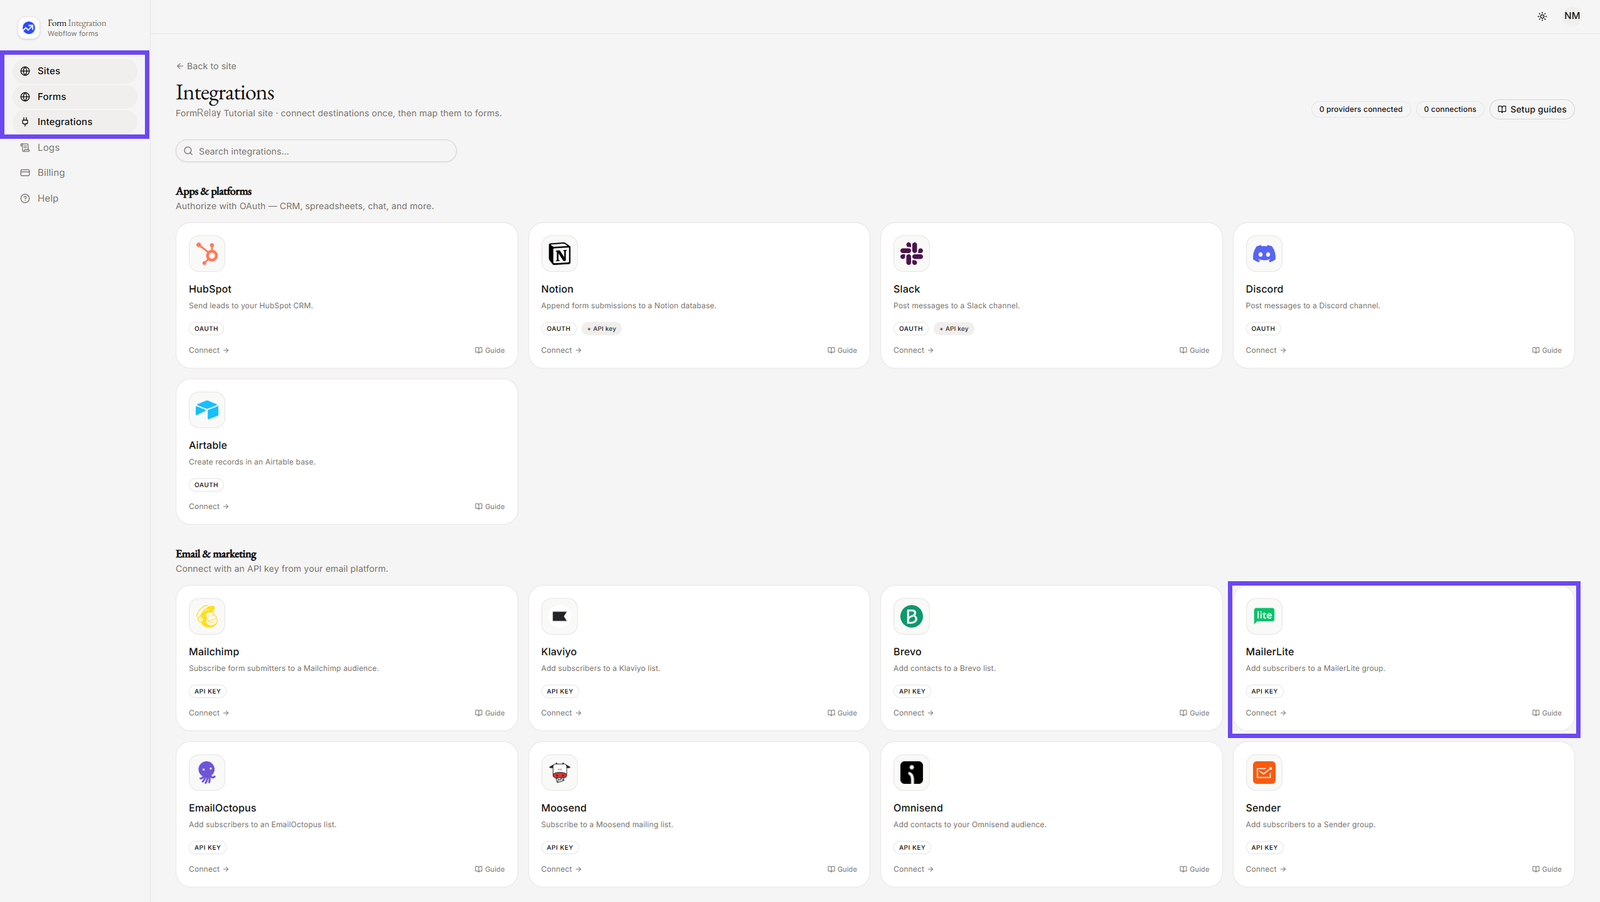The height and width of the screenshot is (902, 1600).
Task: Click the Omnisend logo icon
Action: tap(912, 772)
